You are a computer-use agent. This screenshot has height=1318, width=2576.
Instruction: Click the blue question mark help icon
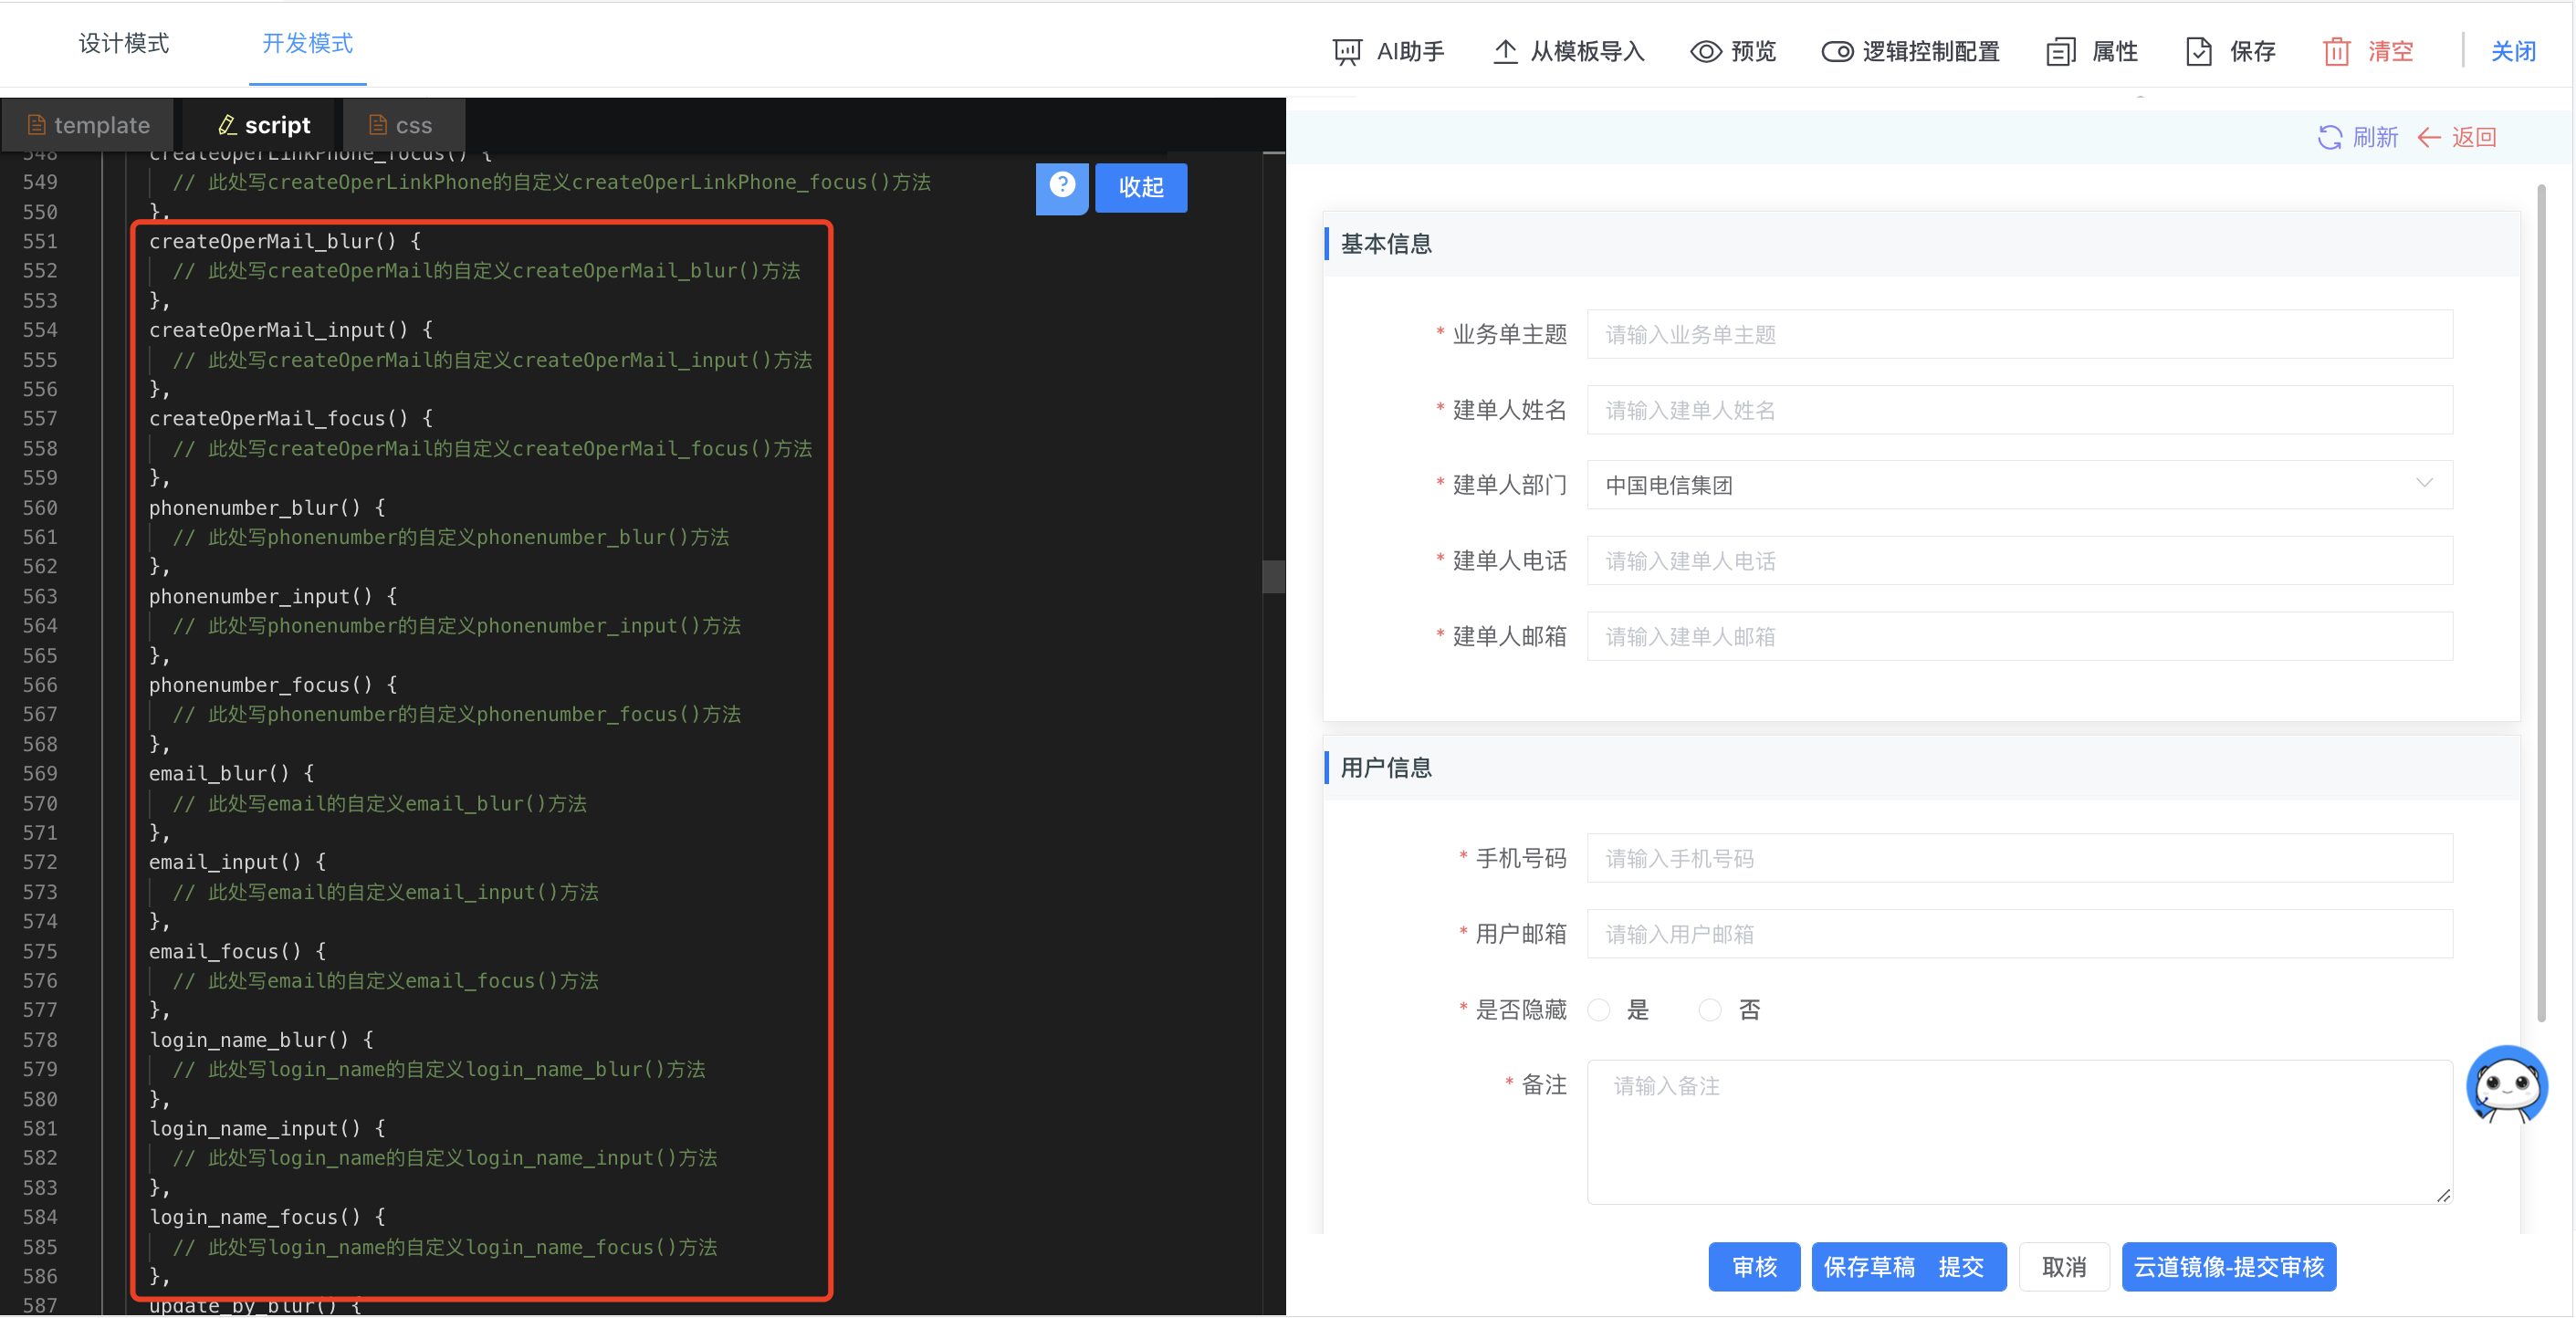1062,187
